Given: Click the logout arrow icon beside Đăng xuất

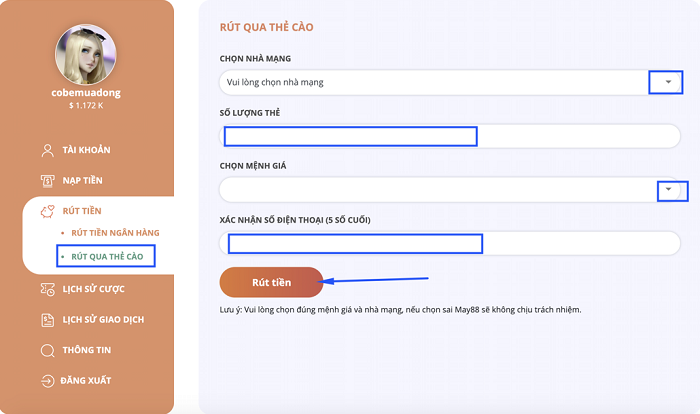Looking at the screenshot, I should pyautogui.click(x=47, y=381).
